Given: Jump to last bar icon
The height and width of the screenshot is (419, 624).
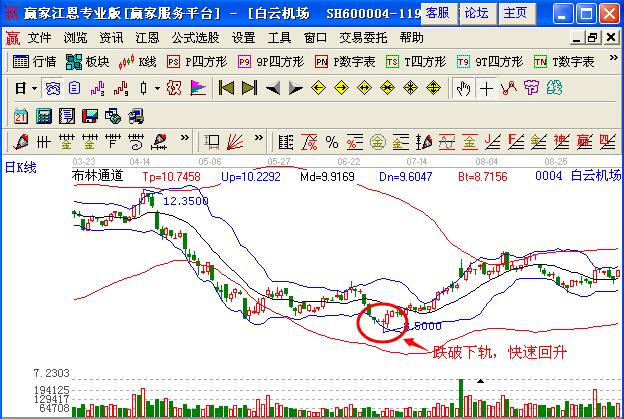Looking at the screenshot, I should [x=250, y=88].
